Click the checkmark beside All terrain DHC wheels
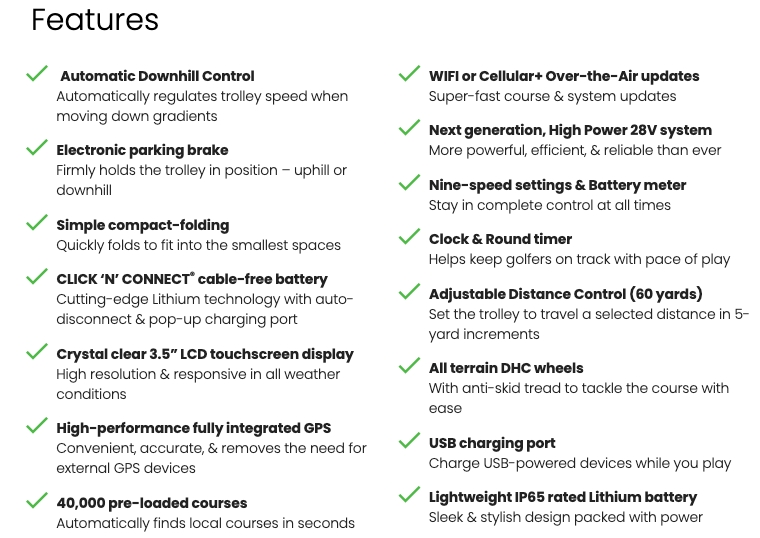This screenshot has height=538, width=760. point(409,365)
